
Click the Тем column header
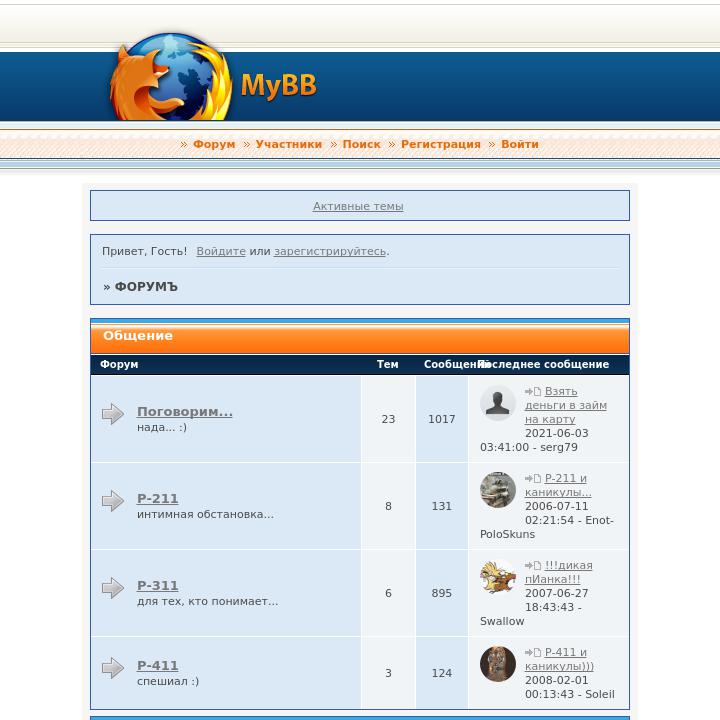(x=388, y=364)
